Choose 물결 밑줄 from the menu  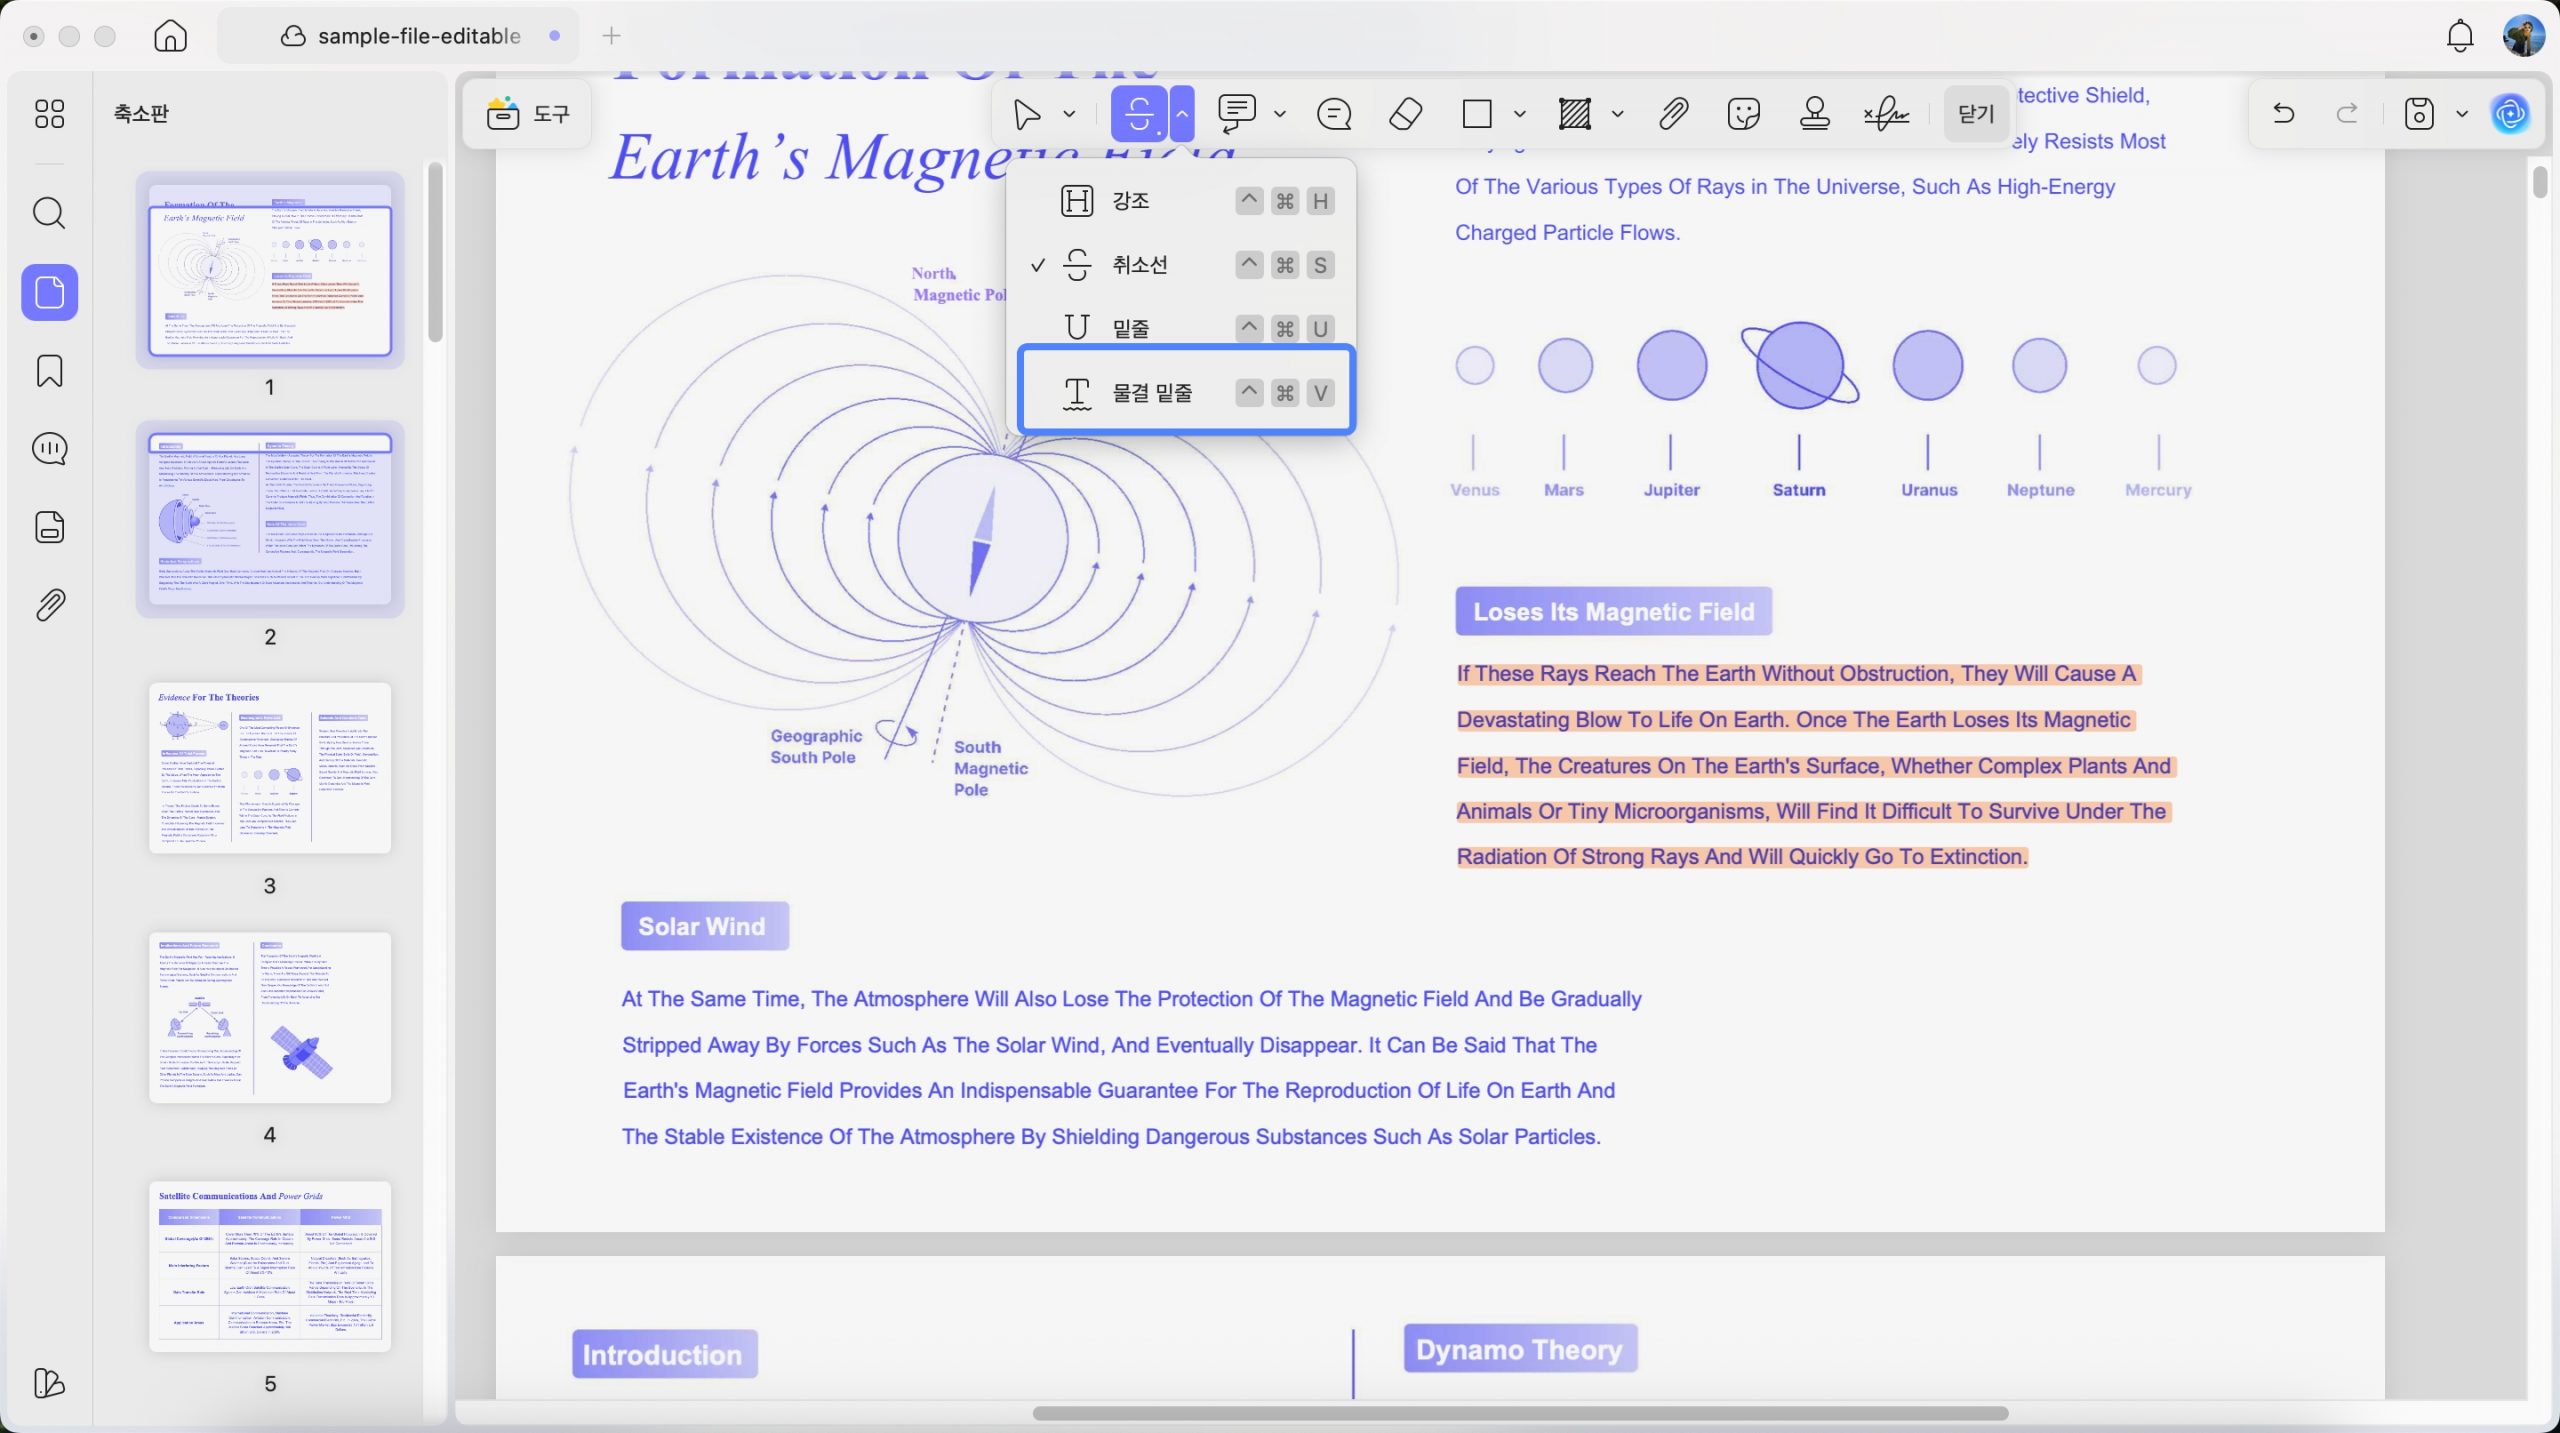pyautogui.click(x=1186, y=392)
